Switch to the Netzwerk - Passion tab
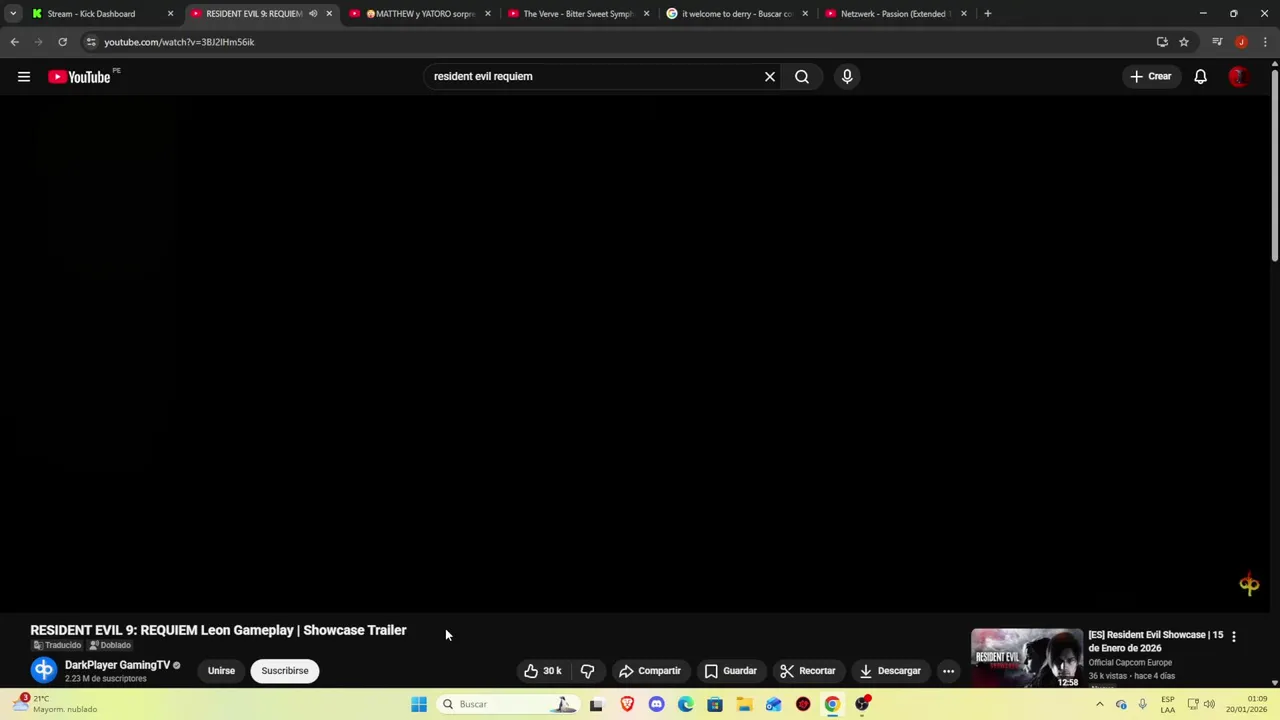This screenshot has height=720, width=1280. point(894,14)
